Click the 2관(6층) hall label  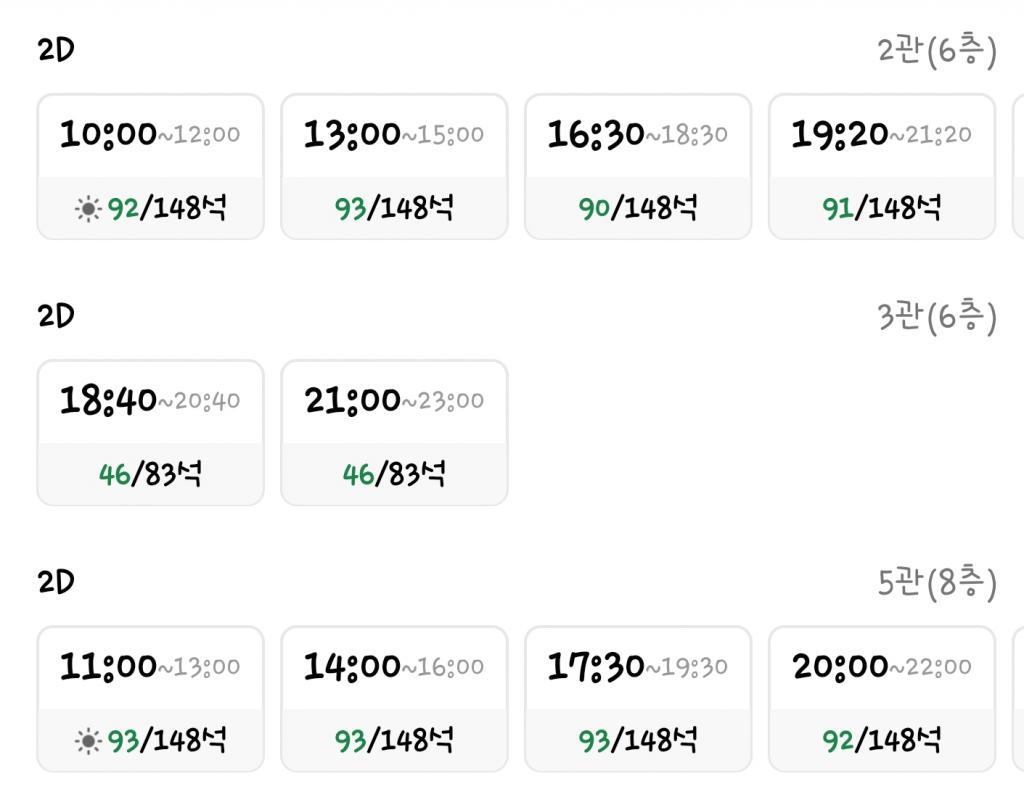click(x=936, y=50)
